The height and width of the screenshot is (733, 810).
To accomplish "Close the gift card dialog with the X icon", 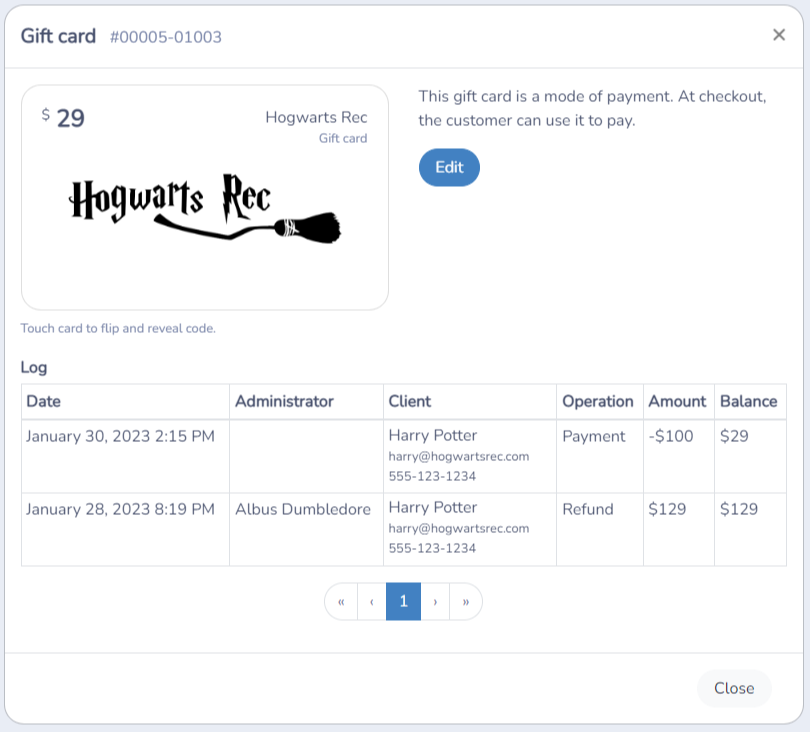I will (778, 35).
